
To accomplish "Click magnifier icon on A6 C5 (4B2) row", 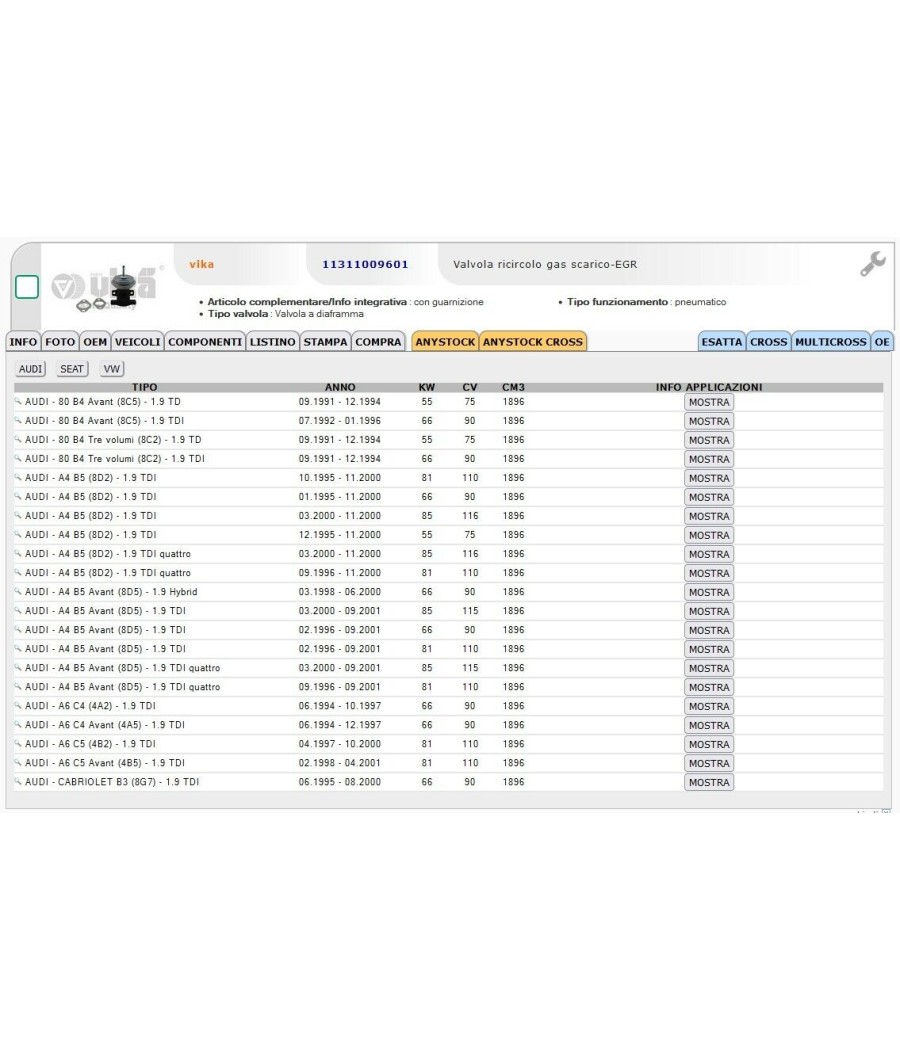I will click(18, 743).
